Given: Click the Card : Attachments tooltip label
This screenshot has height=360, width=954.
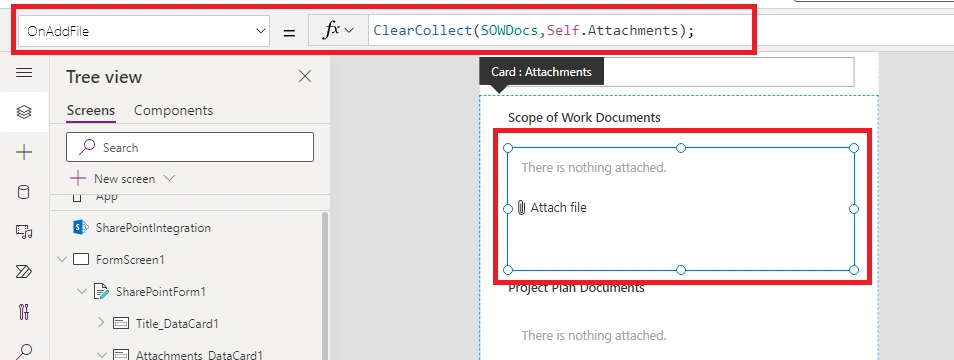Looking at the screenshot, I should [x=541, y=72].
